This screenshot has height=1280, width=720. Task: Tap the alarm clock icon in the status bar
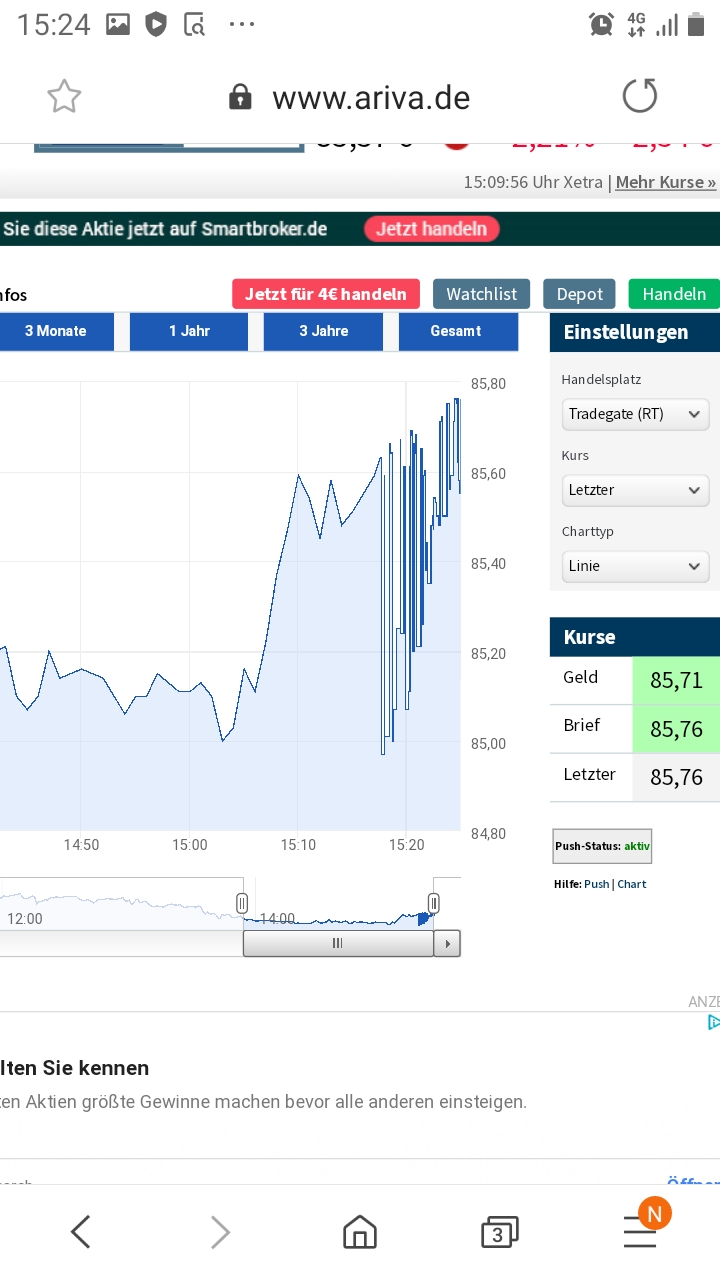coord(600,23)
